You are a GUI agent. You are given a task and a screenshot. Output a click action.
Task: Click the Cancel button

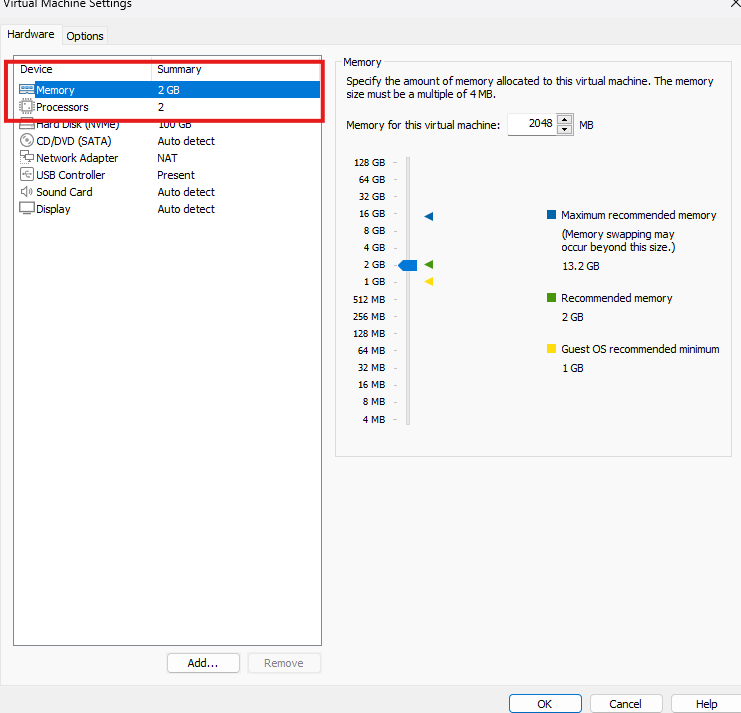(x=625, y=704)
